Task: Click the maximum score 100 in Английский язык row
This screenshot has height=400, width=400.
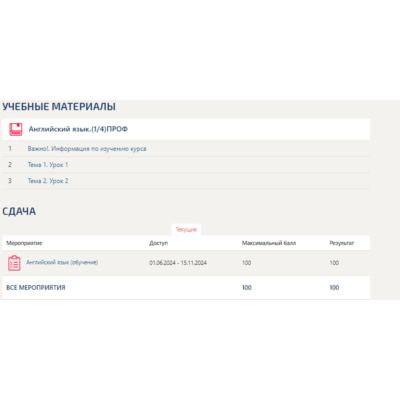Action: pyautogui.click(x=246, y=263)
